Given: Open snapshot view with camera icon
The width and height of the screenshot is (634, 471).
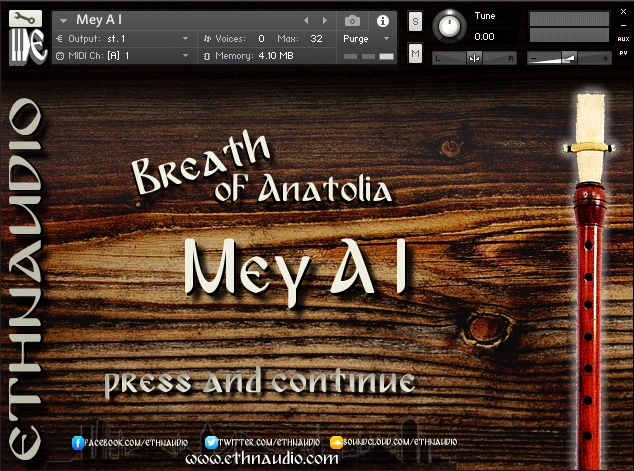Looking at the screenshot, I should 352,21.
